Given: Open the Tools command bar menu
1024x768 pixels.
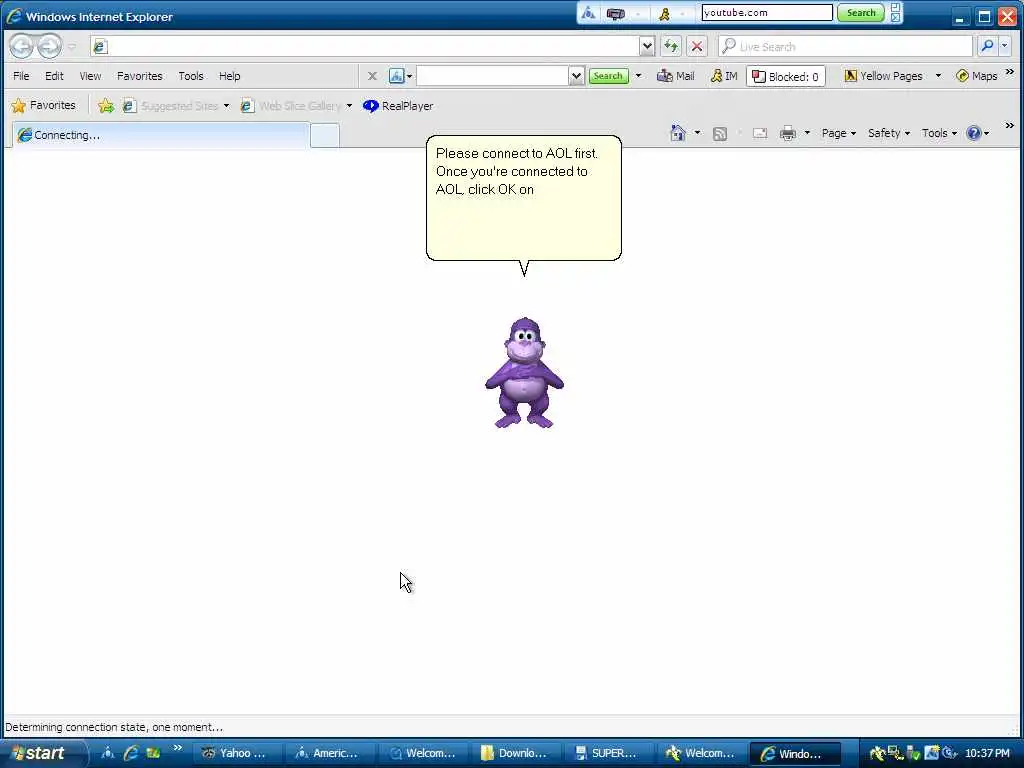Looking at the screenshot, I should click(939, 133).
